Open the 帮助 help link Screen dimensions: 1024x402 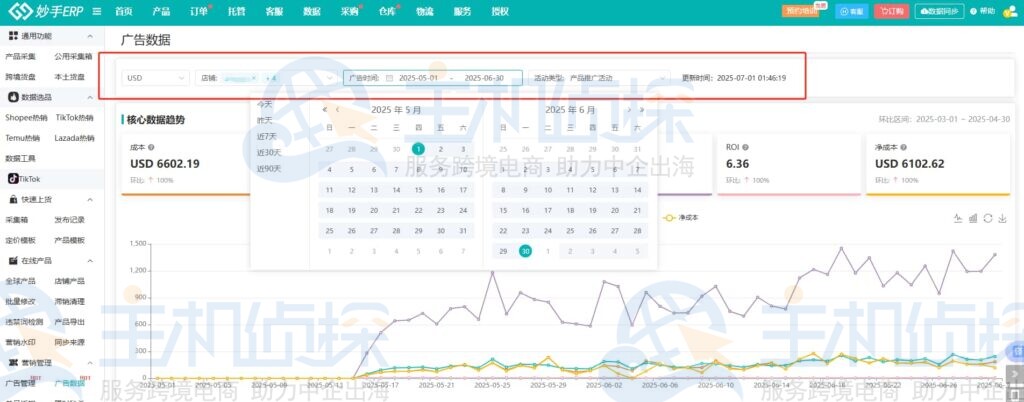983,11
